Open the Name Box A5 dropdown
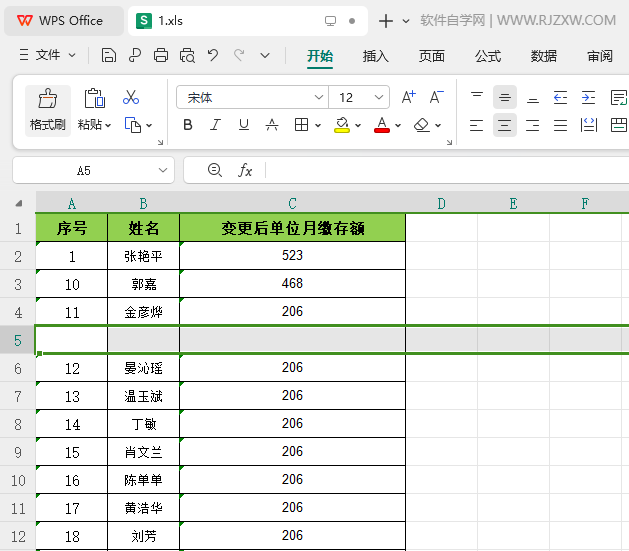Screen dimensions: 629x551 (162, 170)
